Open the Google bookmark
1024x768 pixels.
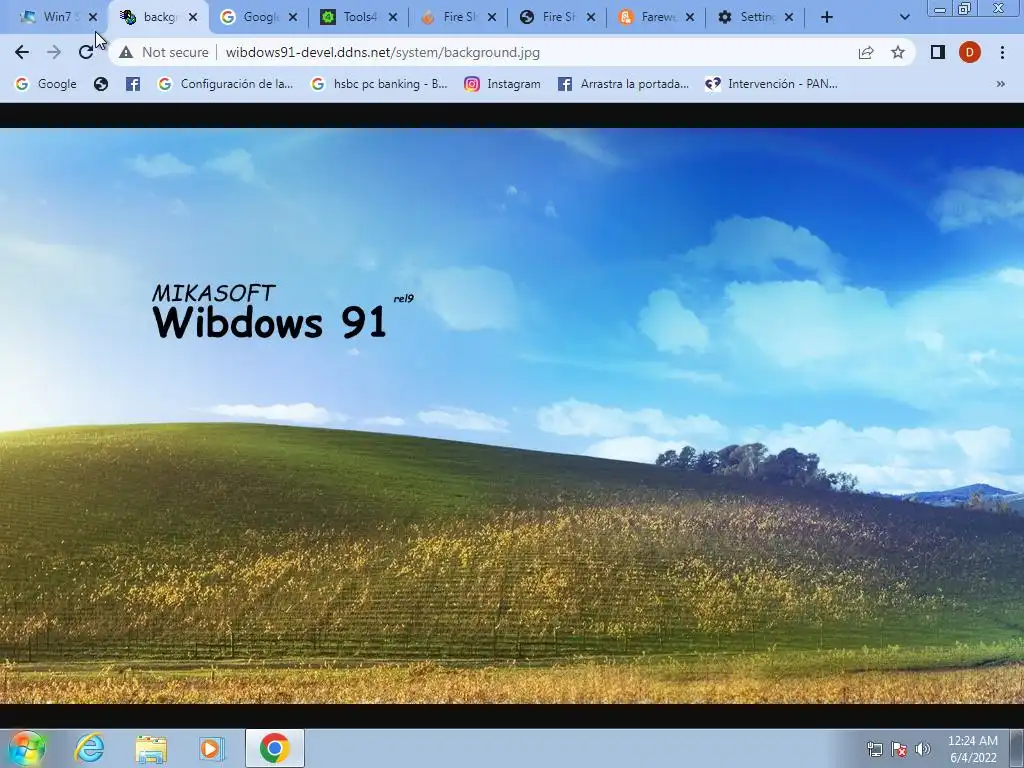tap(46, 84)
